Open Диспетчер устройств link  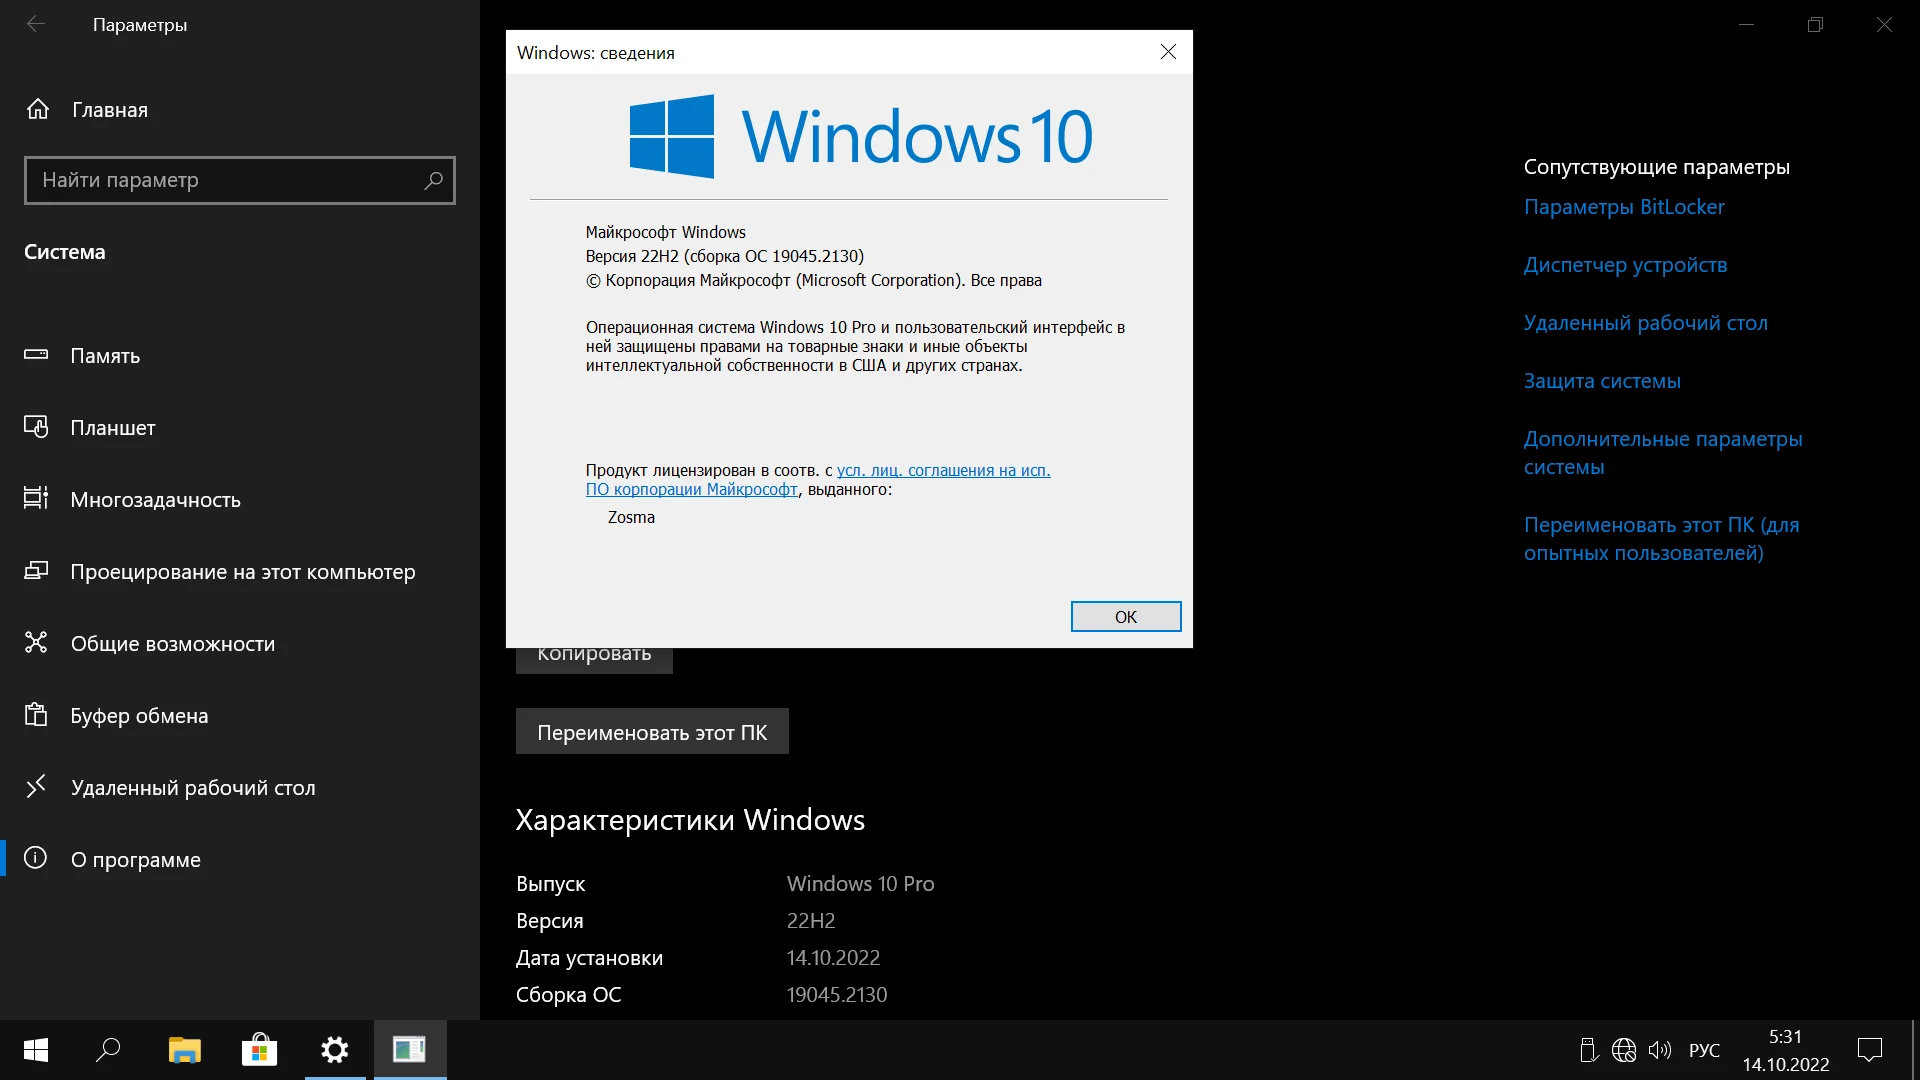tap(1625, 265)
